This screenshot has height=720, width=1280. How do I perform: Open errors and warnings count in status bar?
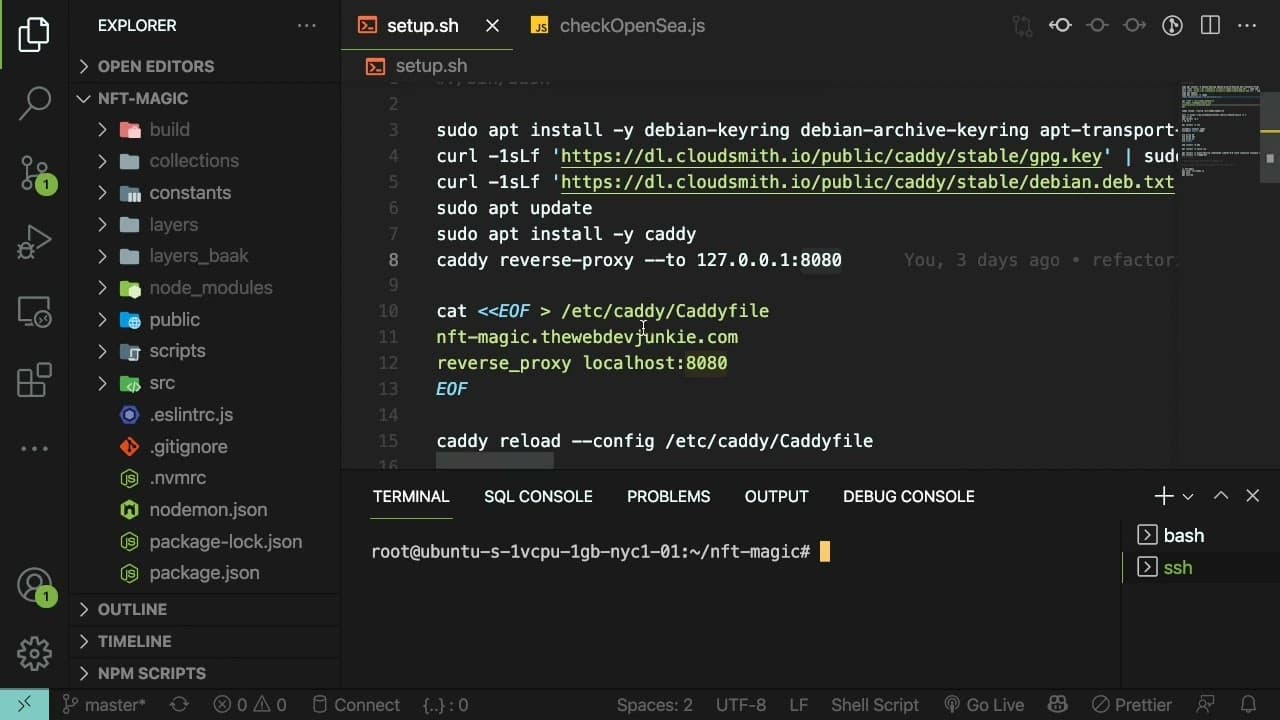(x=249, y=705)
